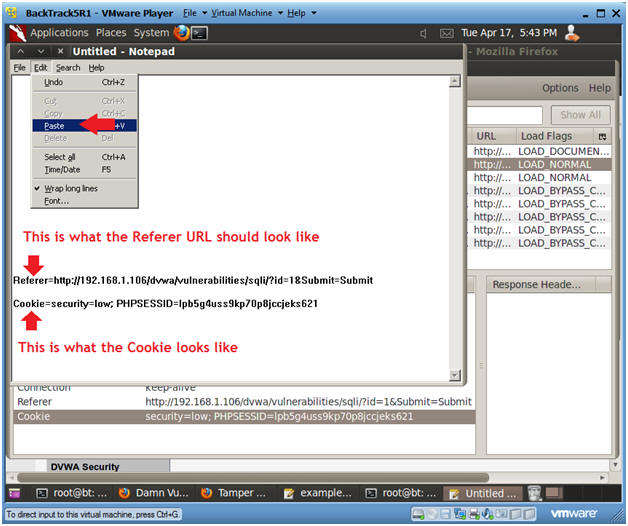Click DVWA Security item in Firefox page
This screenshot has height=526, width=628.
[x=85, y=467]
